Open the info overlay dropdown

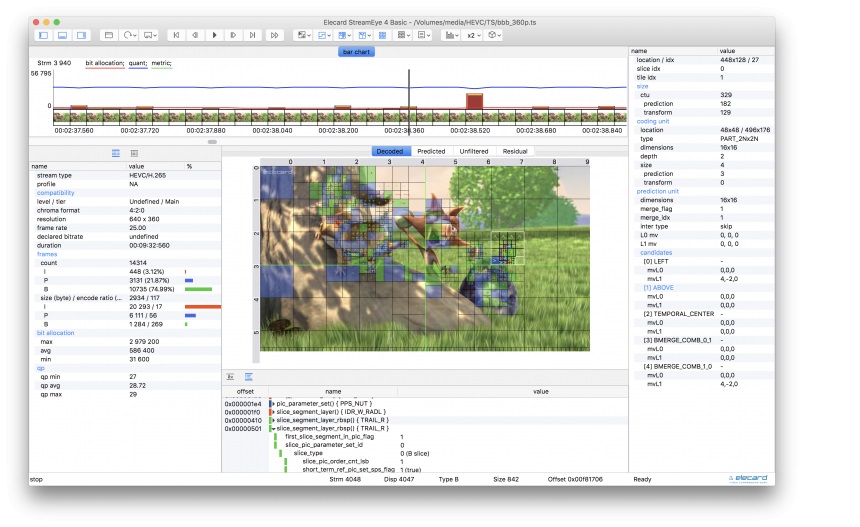[424, 35]
